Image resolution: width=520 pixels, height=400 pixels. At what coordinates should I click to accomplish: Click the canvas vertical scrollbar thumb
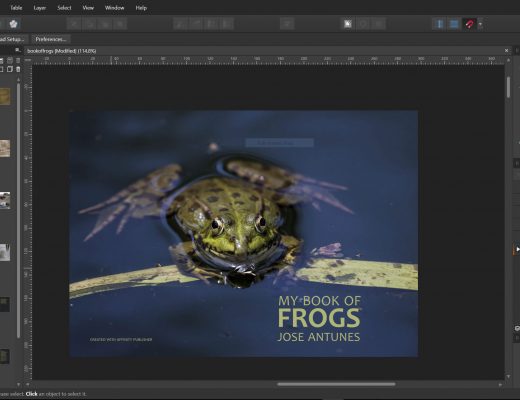(508, 87)
